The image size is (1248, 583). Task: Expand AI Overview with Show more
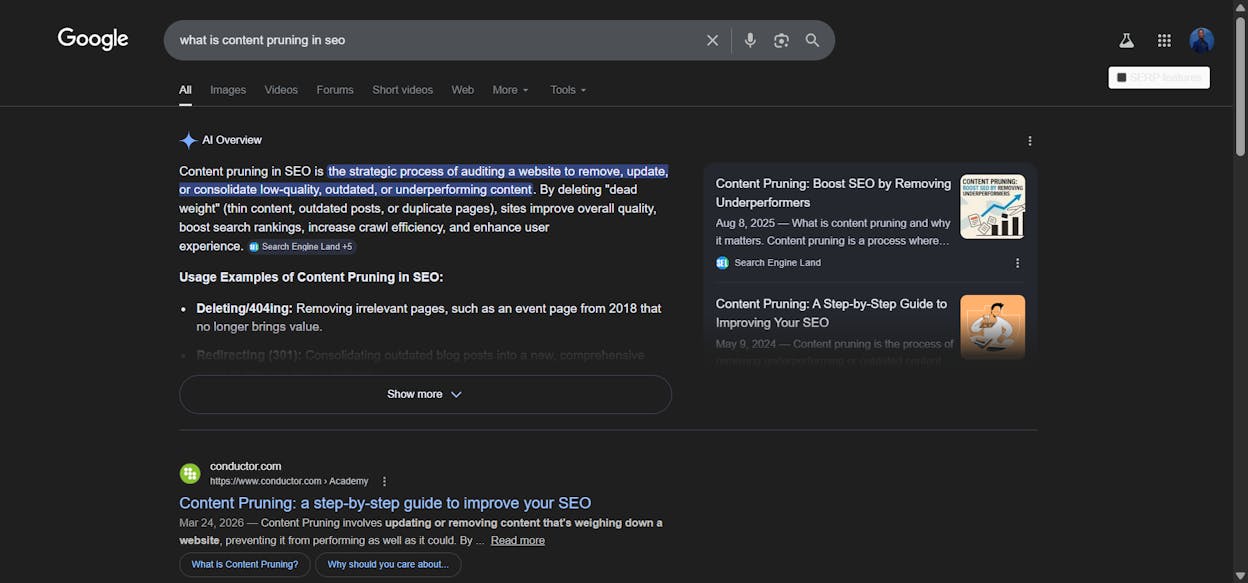click(x=425, y=394)
